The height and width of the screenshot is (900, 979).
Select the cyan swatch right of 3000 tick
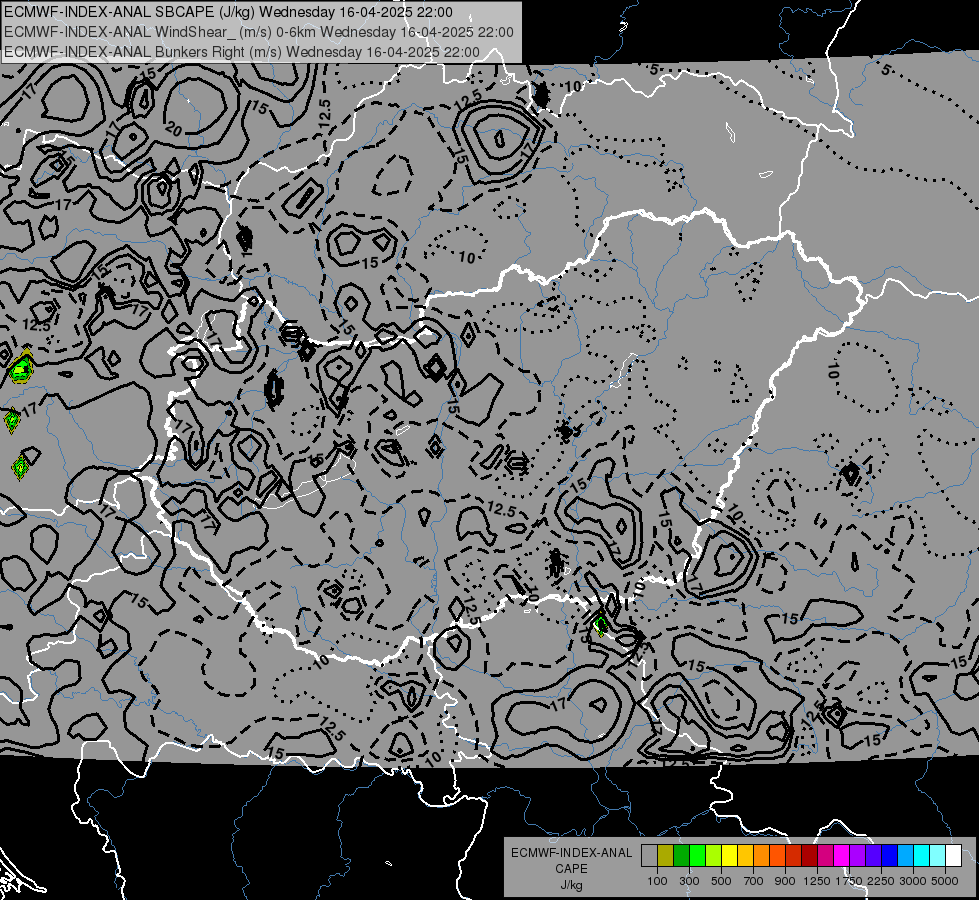pyautogui.click(x=922, y=856)
